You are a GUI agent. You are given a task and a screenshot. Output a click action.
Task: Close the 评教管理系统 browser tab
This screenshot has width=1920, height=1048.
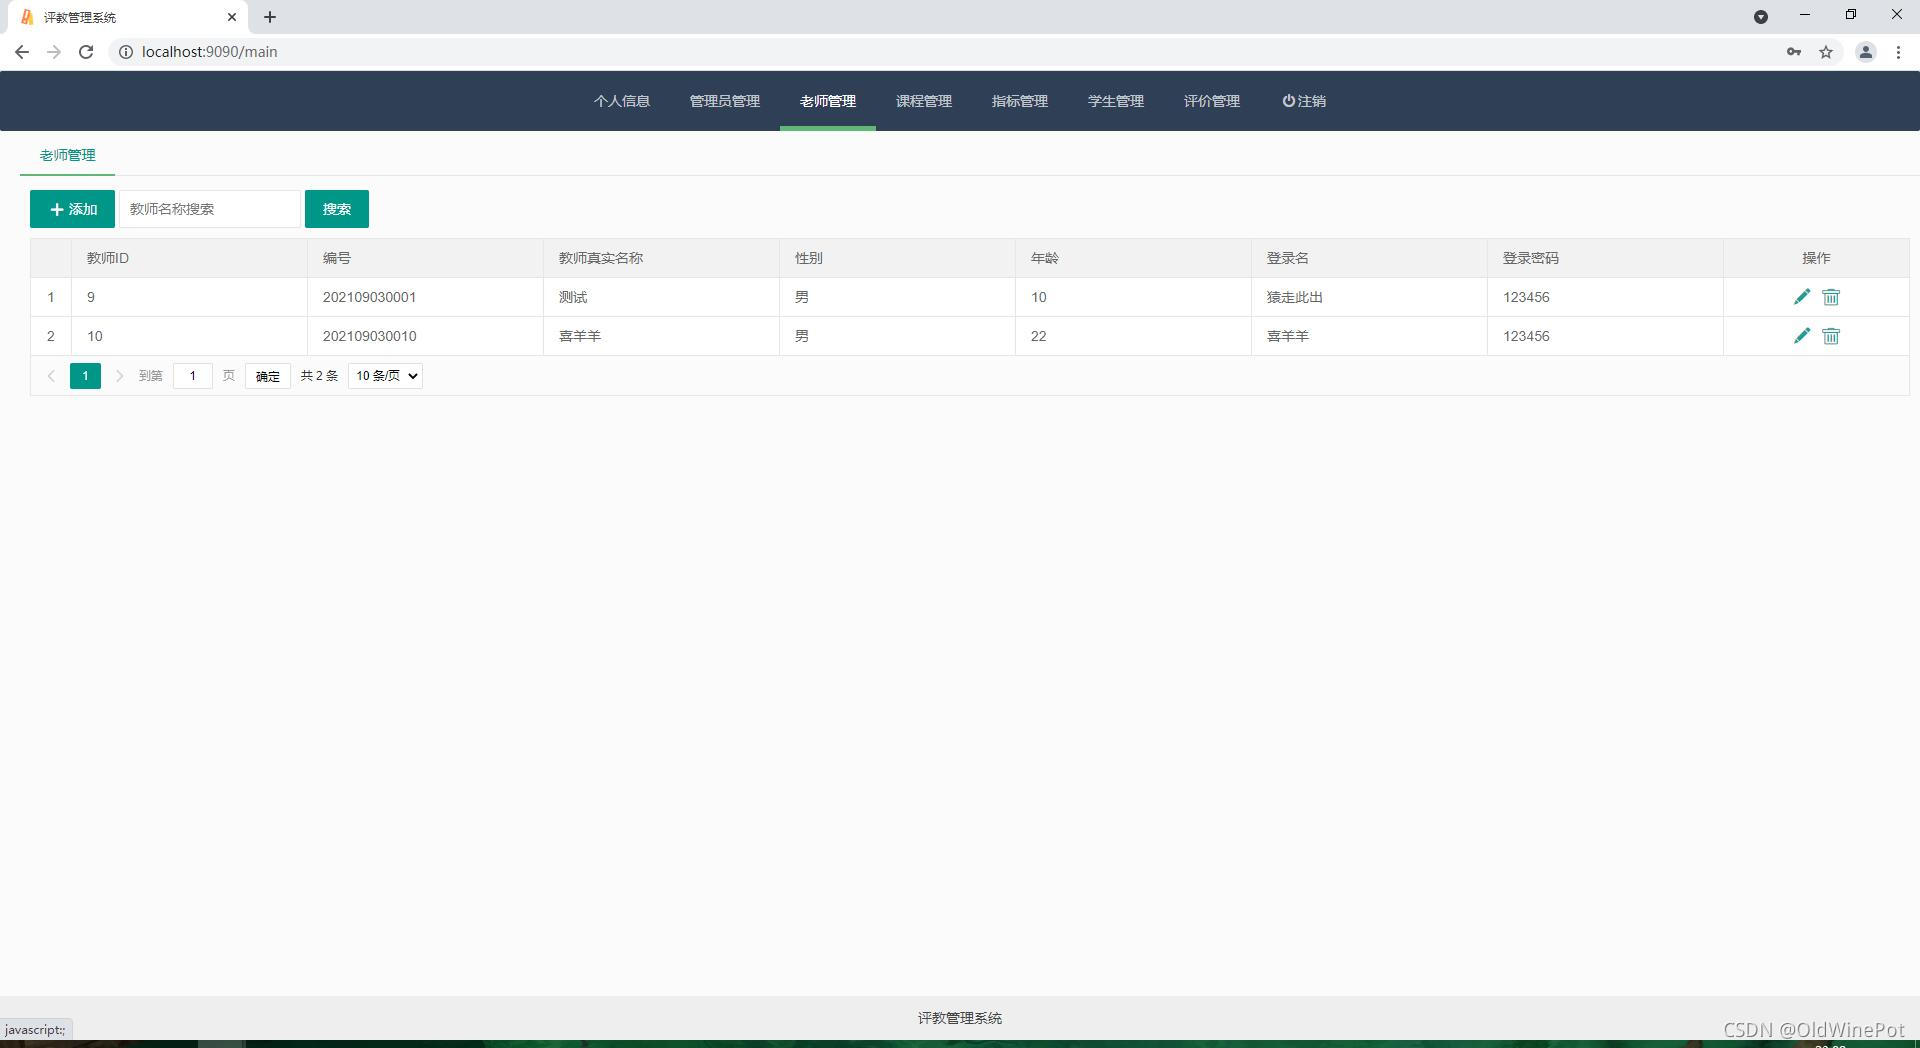point(232,17)
